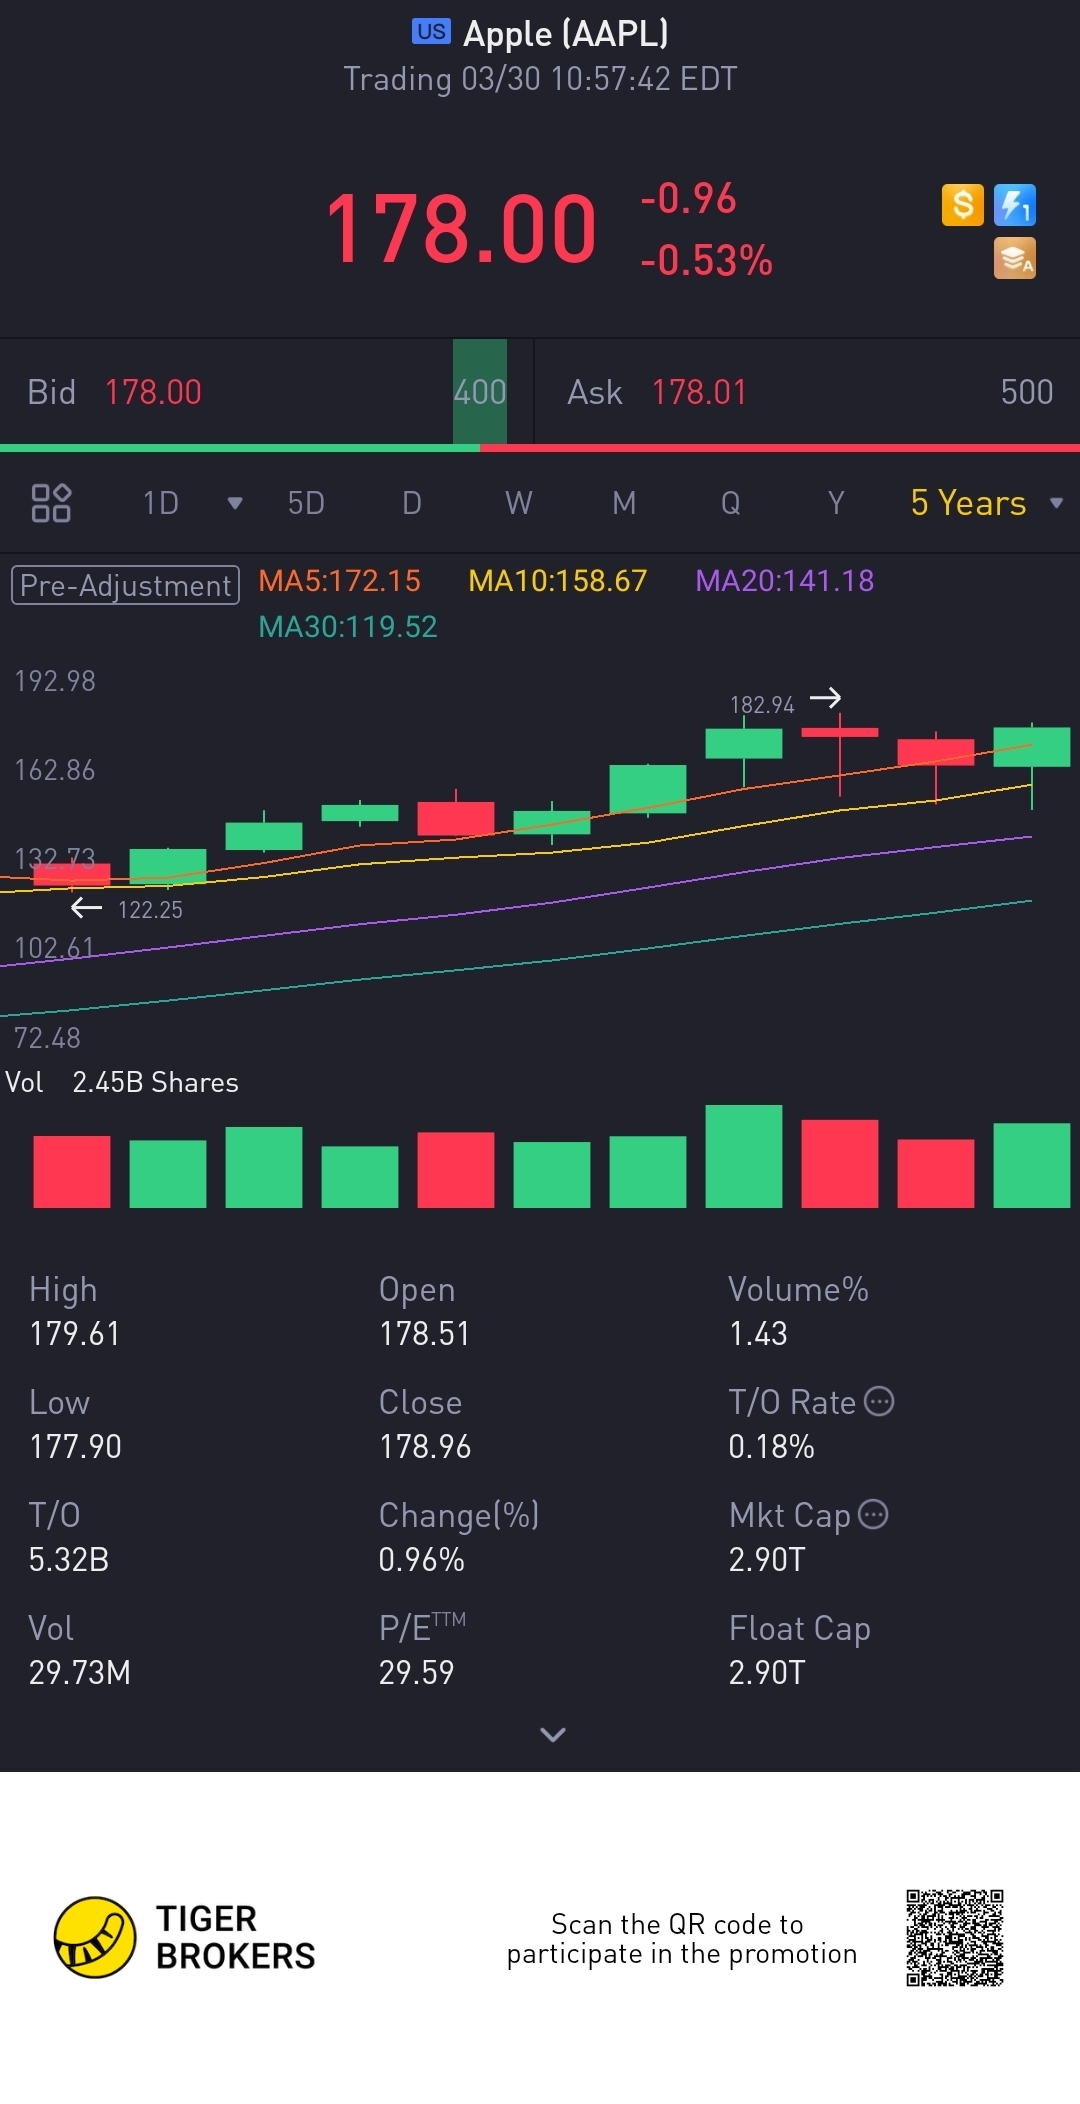
Task: Switch to the Q quarterly chart tab
Action: (731, 503)
